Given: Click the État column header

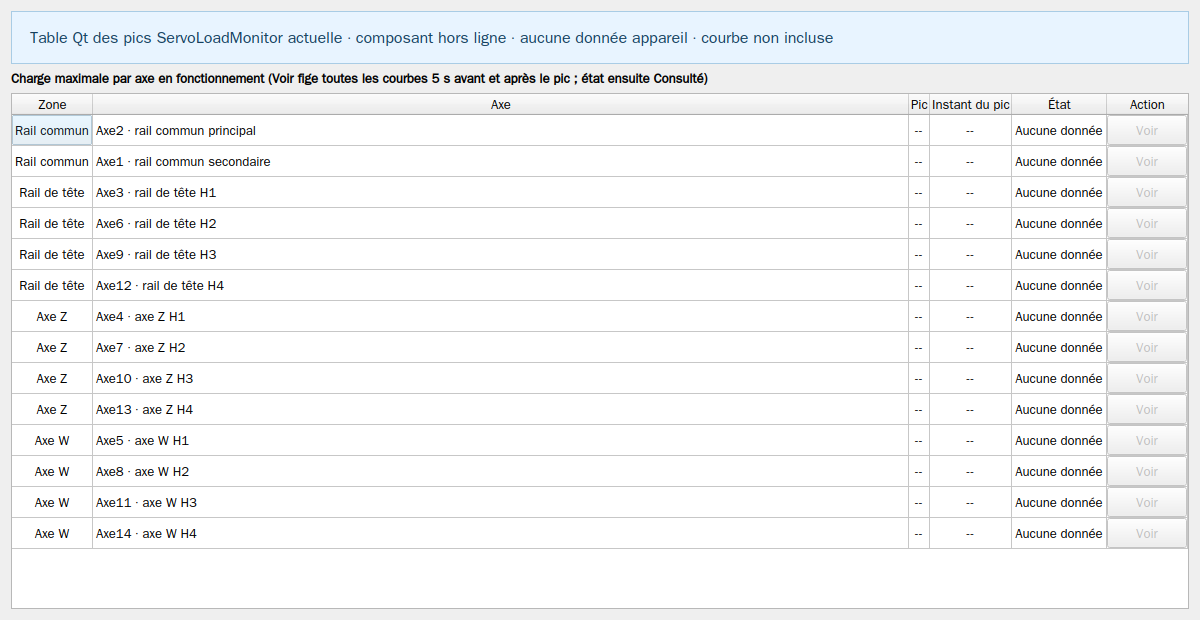Looking at the screenshot, I should (1059, 105).
